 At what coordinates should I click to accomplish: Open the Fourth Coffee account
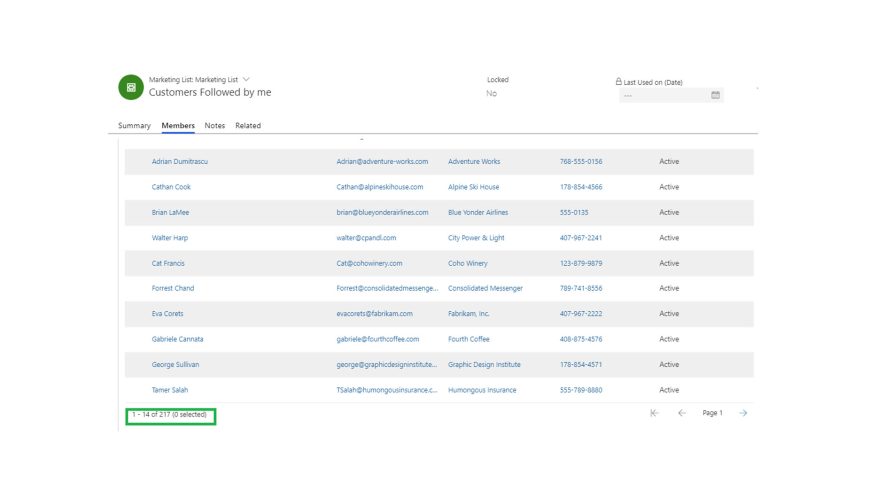[x=468, y=340]
